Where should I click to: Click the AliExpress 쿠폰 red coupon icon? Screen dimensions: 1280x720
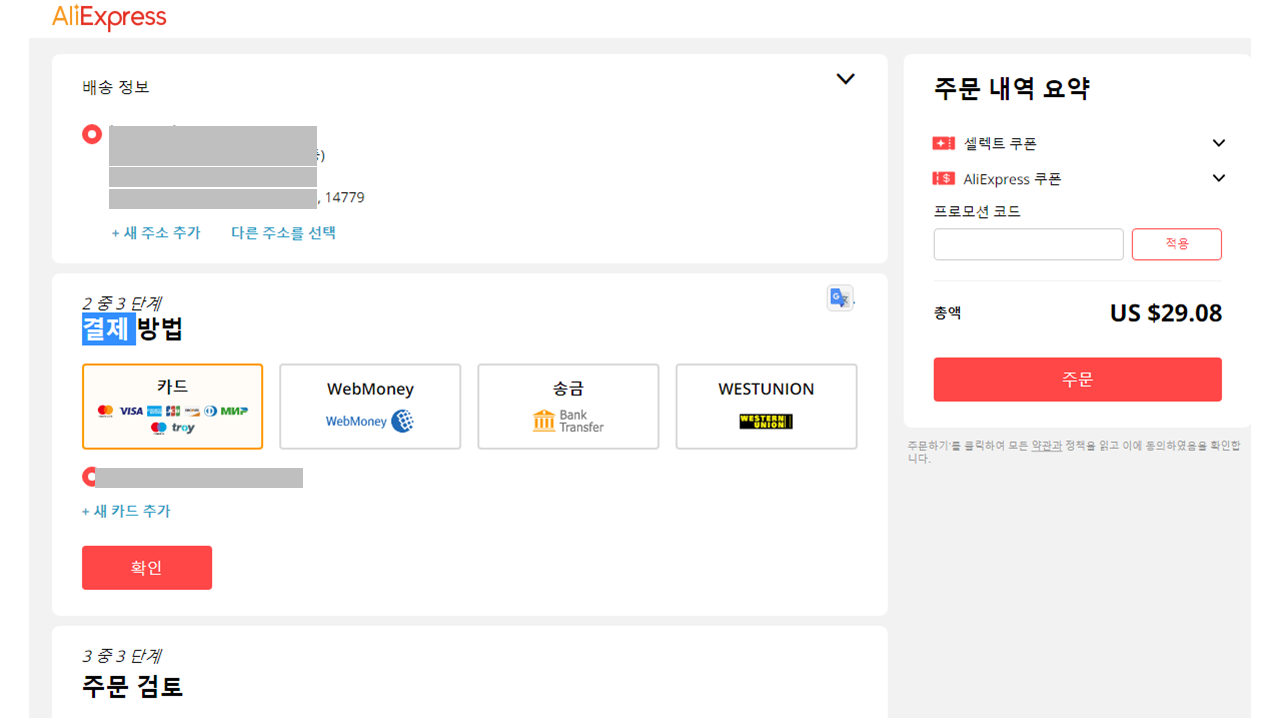943,178
